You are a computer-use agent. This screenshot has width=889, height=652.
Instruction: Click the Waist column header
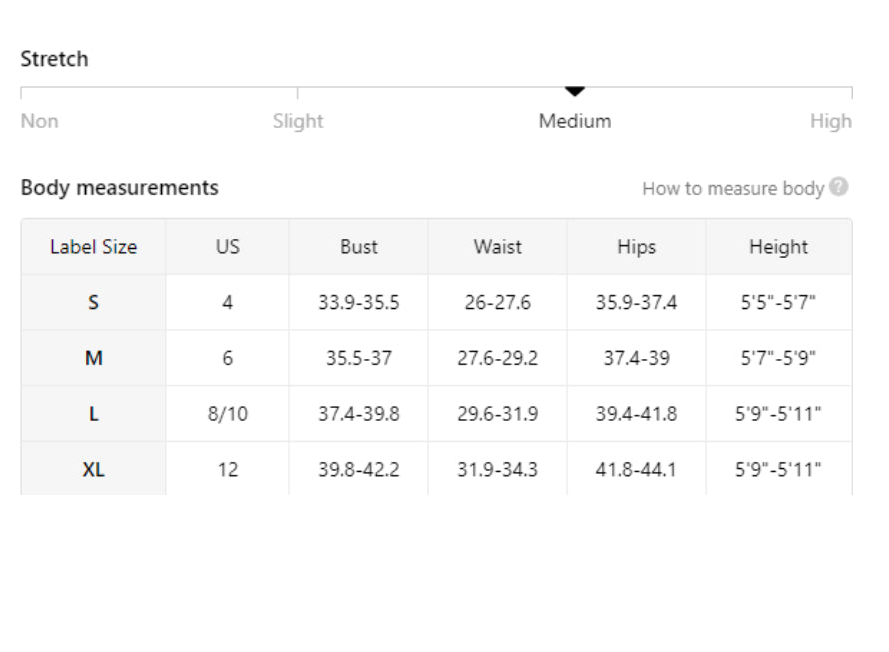coord(497,247)
